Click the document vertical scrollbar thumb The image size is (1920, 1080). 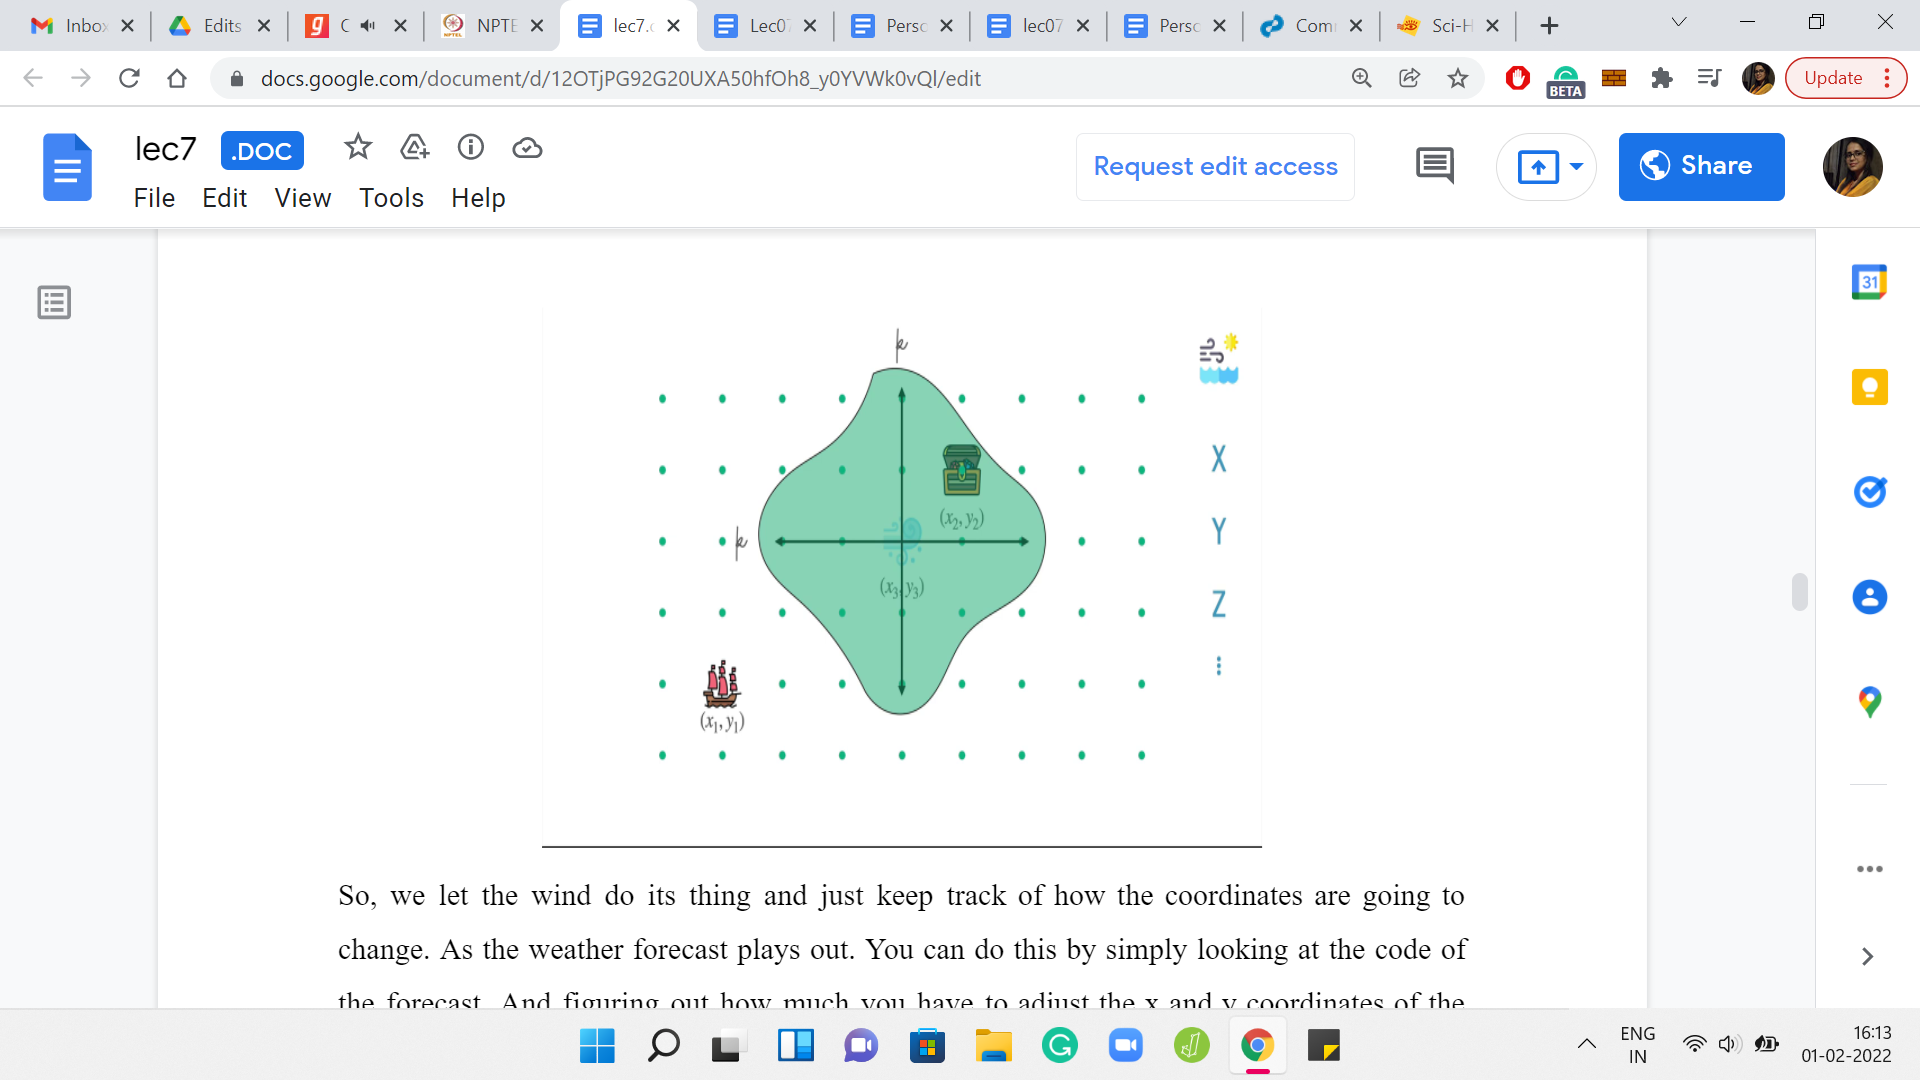pyautogui.click(x=1799, y=591)
